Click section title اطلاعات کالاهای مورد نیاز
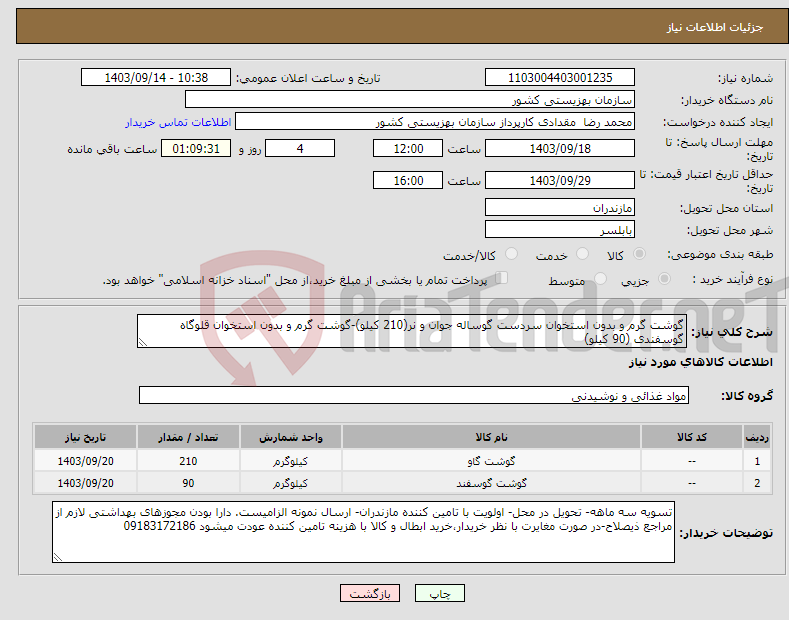The image size is (789, 620). [700, 362]
